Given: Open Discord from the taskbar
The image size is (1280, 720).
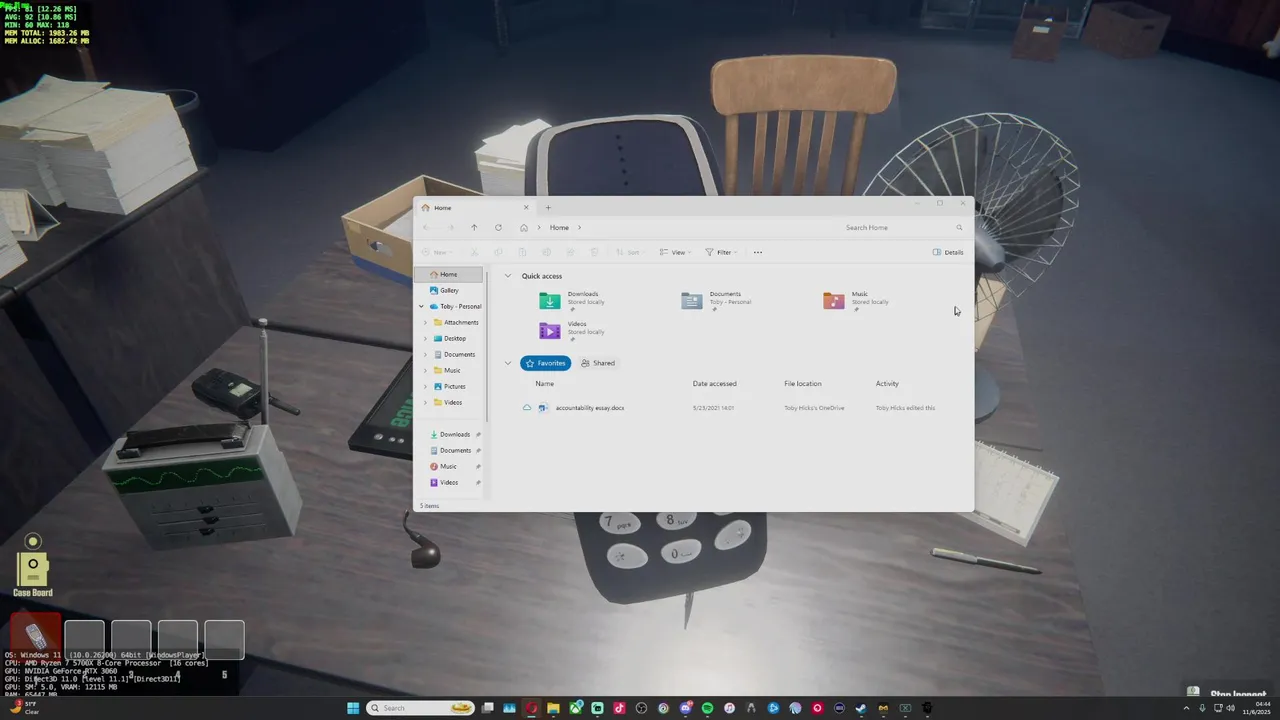Looking at the screenshot, I should click(685, 708).
